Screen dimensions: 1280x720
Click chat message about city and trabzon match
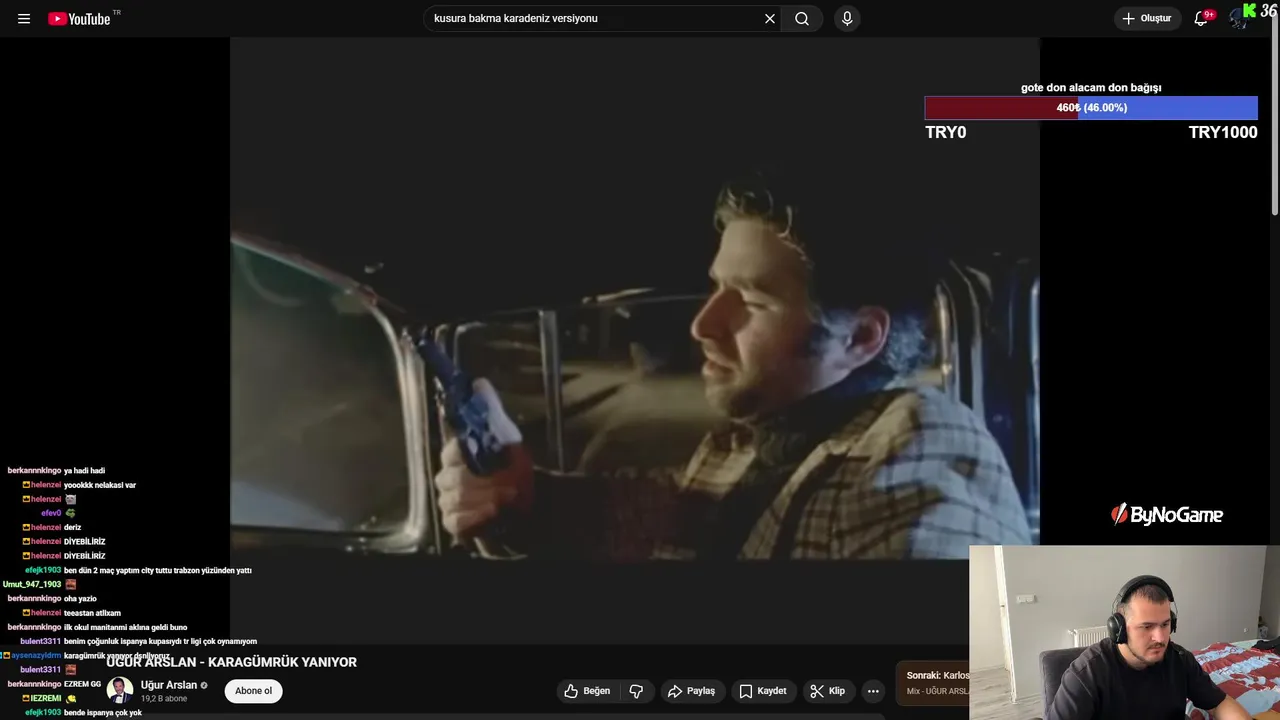158,570
